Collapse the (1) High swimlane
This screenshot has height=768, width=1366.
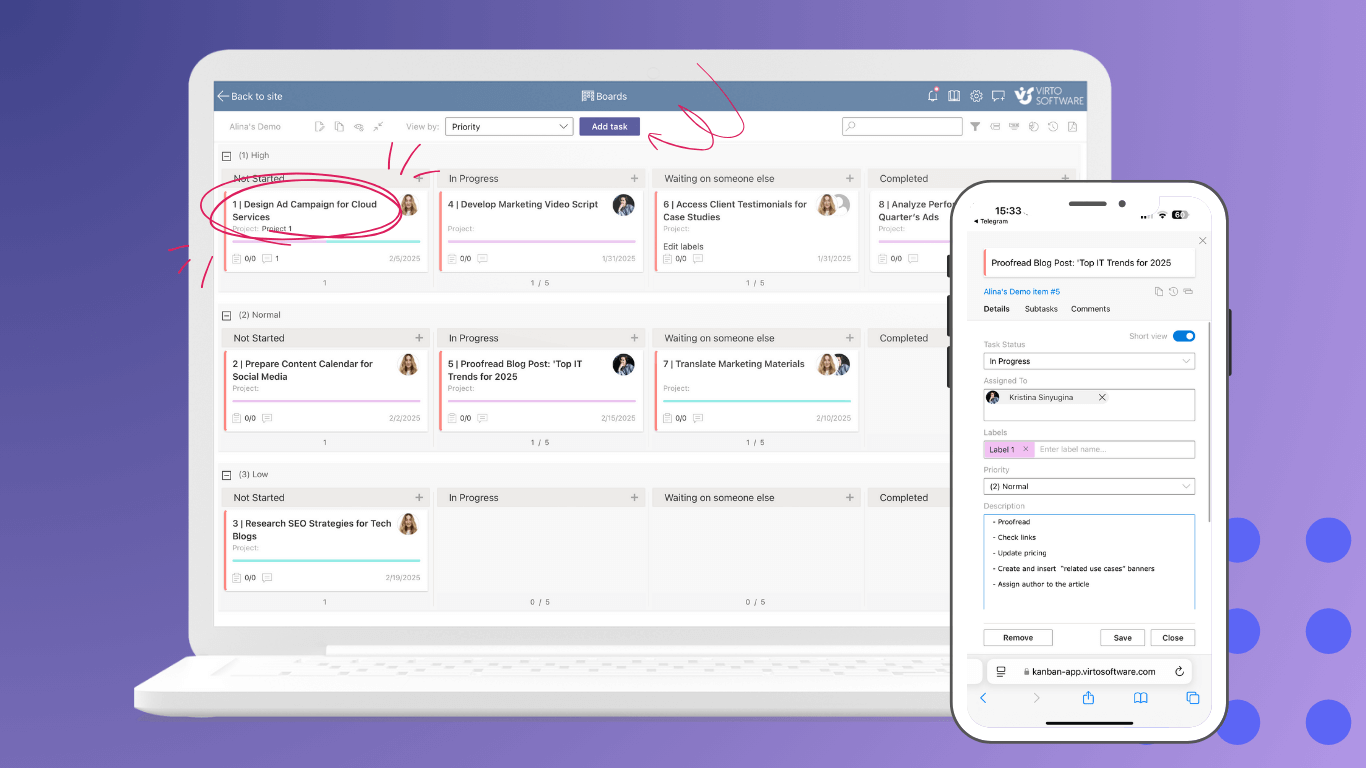[x=227, y=155]
